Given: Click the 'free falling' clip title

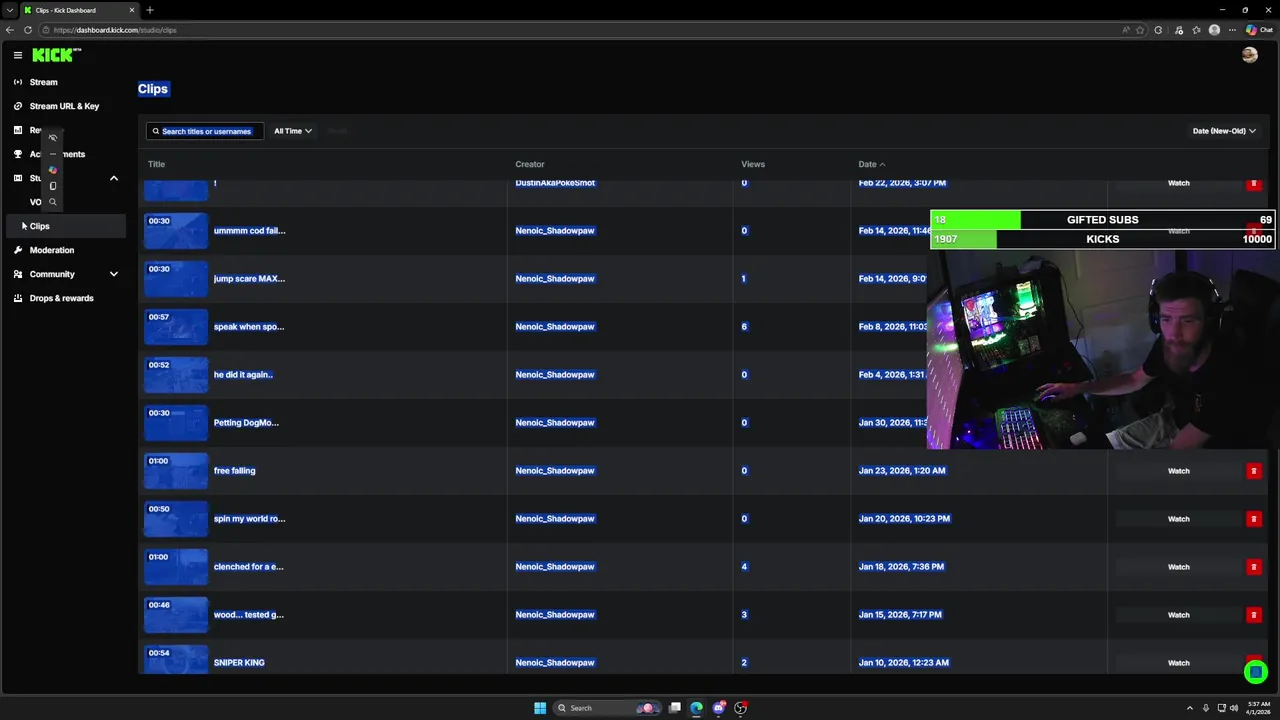Looking at the screenshot, I should 235,471.
